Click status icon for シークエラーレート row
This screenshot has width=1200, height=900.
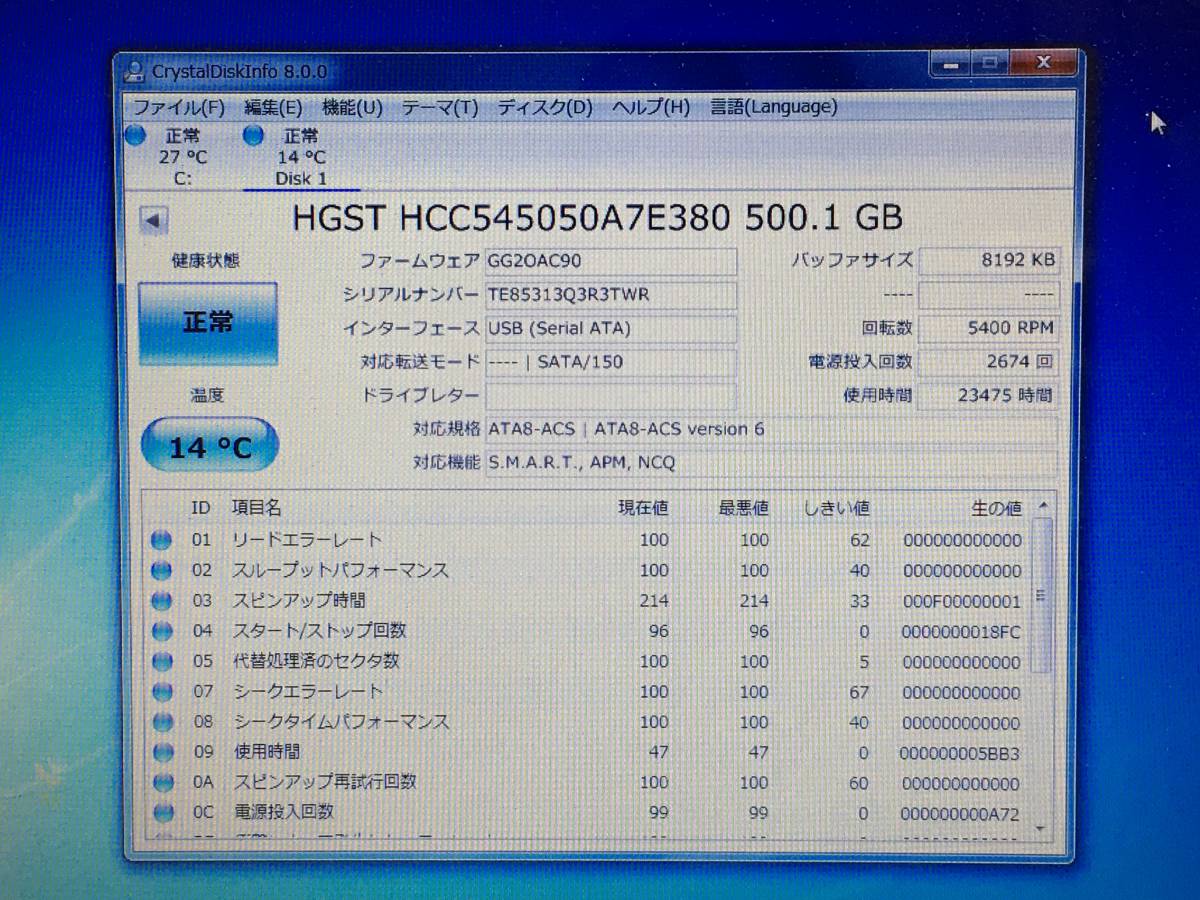[161, 692]
